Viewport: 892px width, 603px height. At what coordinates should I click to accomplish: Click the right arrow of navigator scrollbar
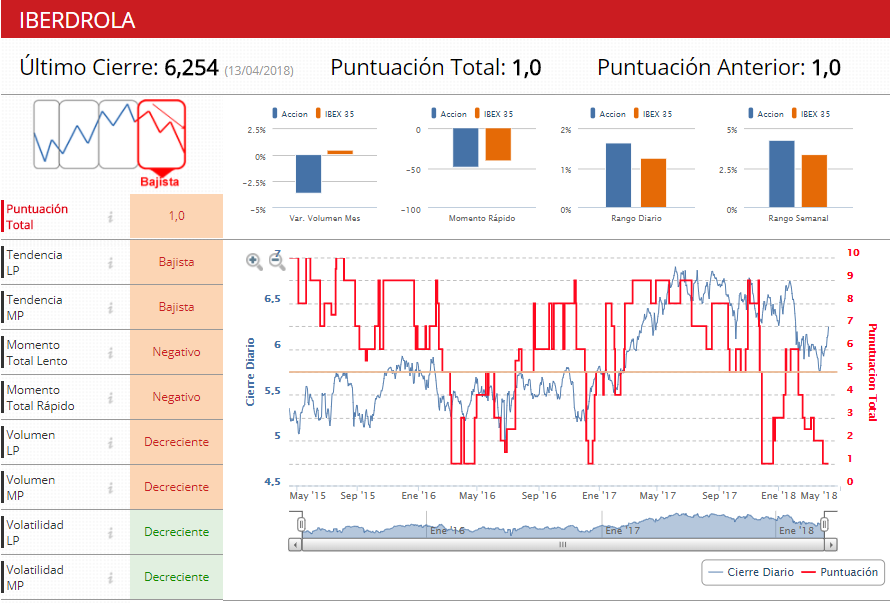click(831, 545)
